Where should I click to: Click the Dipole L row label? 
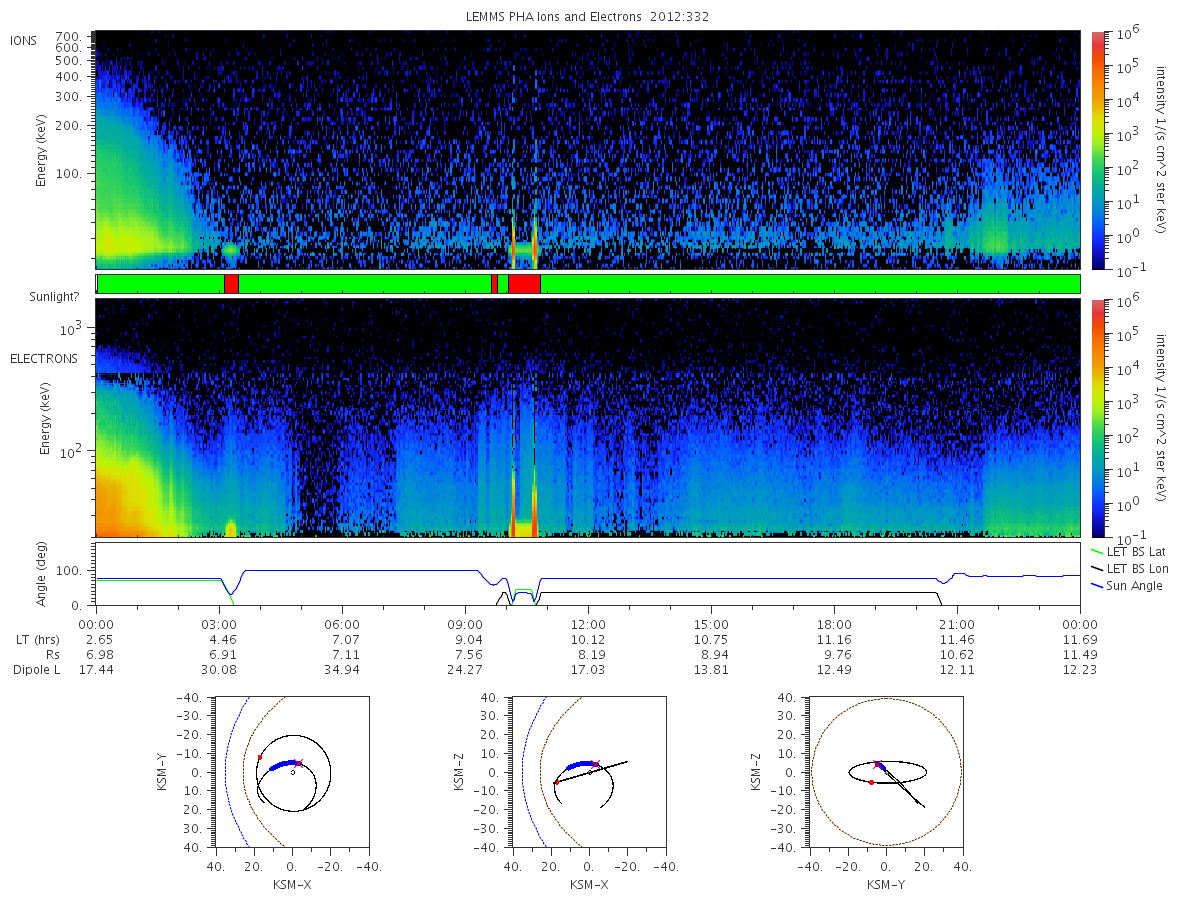coord(35,669)
